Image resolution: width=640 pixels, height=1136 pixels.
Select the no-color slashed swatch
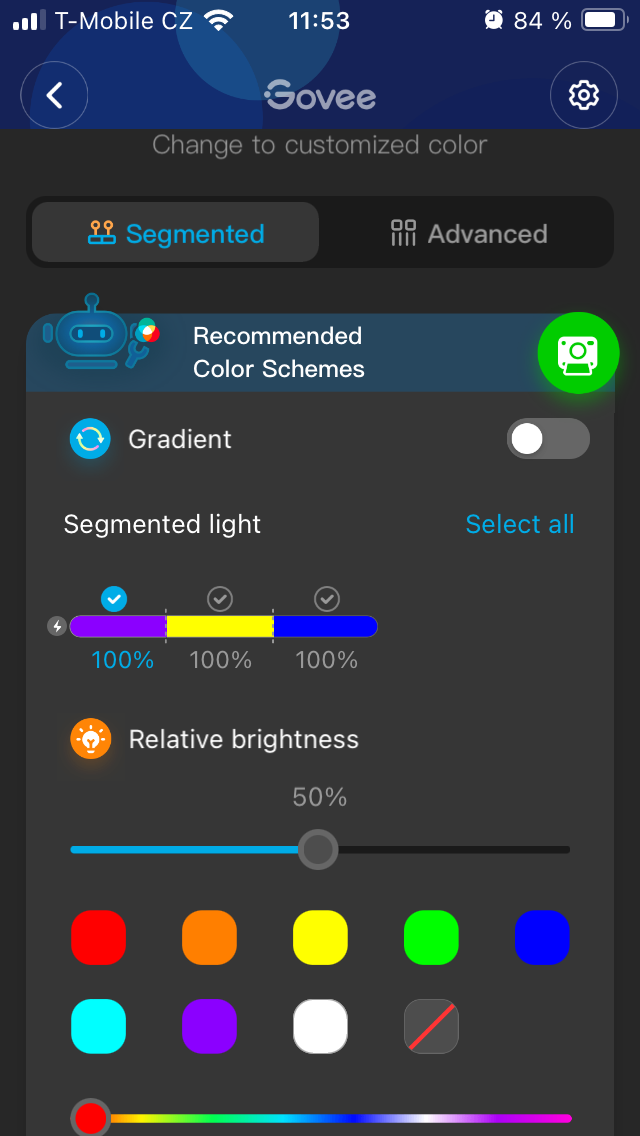[x=431, y=1026]
